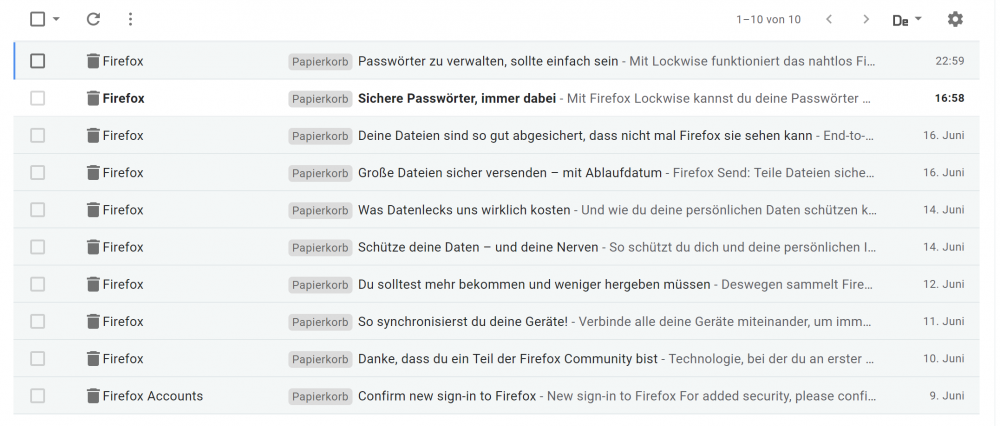
Task: Click the Papierkorb label on the 9. Juni email
Action: (x=320, y=396)
